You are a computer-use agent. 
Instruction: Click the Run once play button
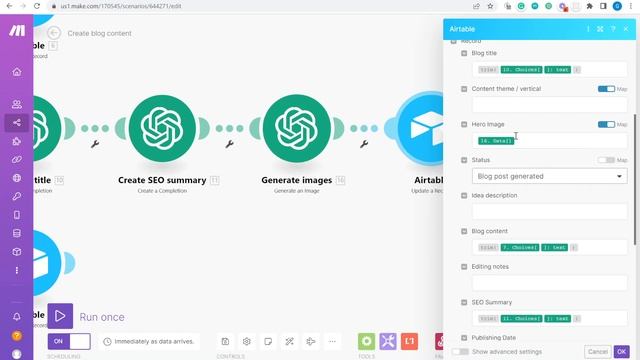click(60, 316)
